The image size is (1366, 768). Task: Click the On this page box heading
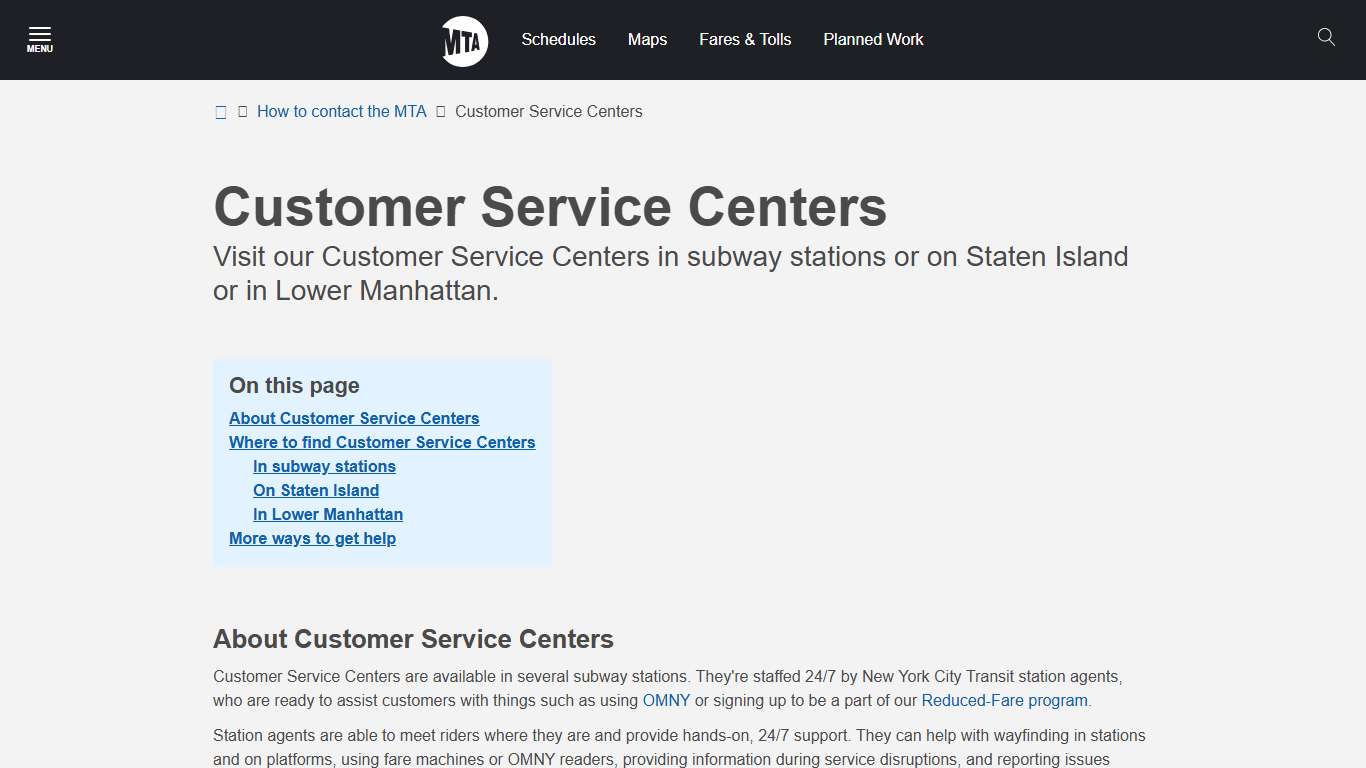294,385
